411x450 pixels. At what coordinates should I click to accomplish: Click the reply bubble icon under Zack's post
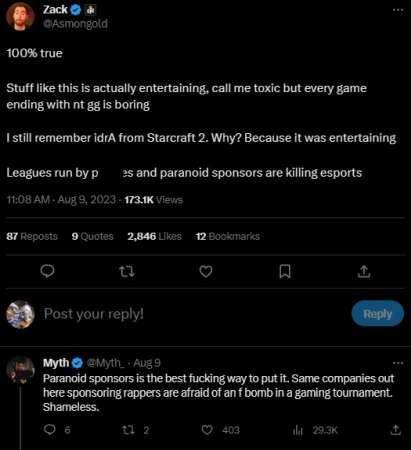[x=47, y=271]
